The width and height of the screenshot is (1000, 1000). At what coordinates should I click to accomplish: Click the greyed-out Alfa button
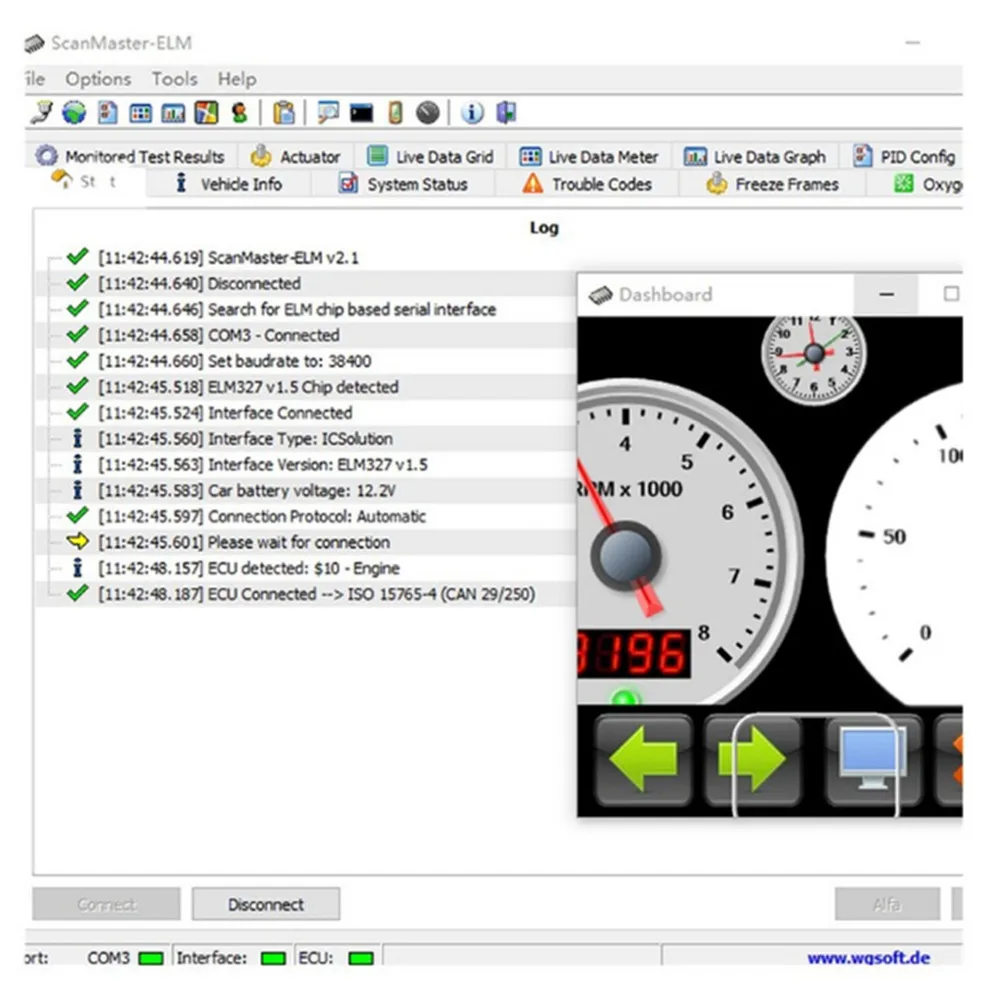point(887,904)
